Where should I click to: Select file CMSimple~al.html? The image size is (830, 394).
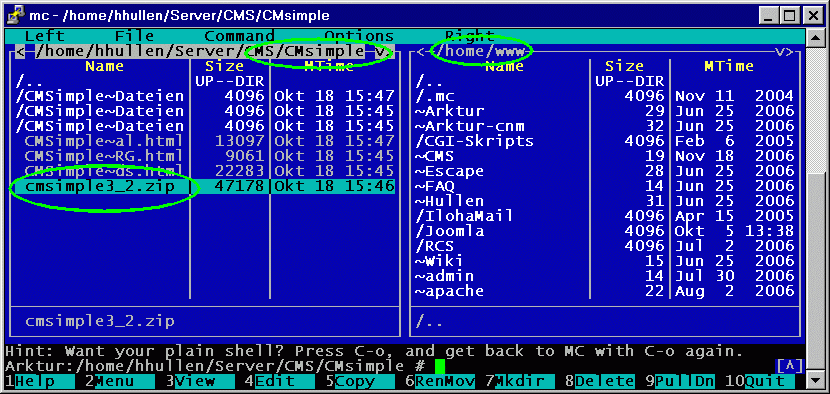click(x=204, y=141)
